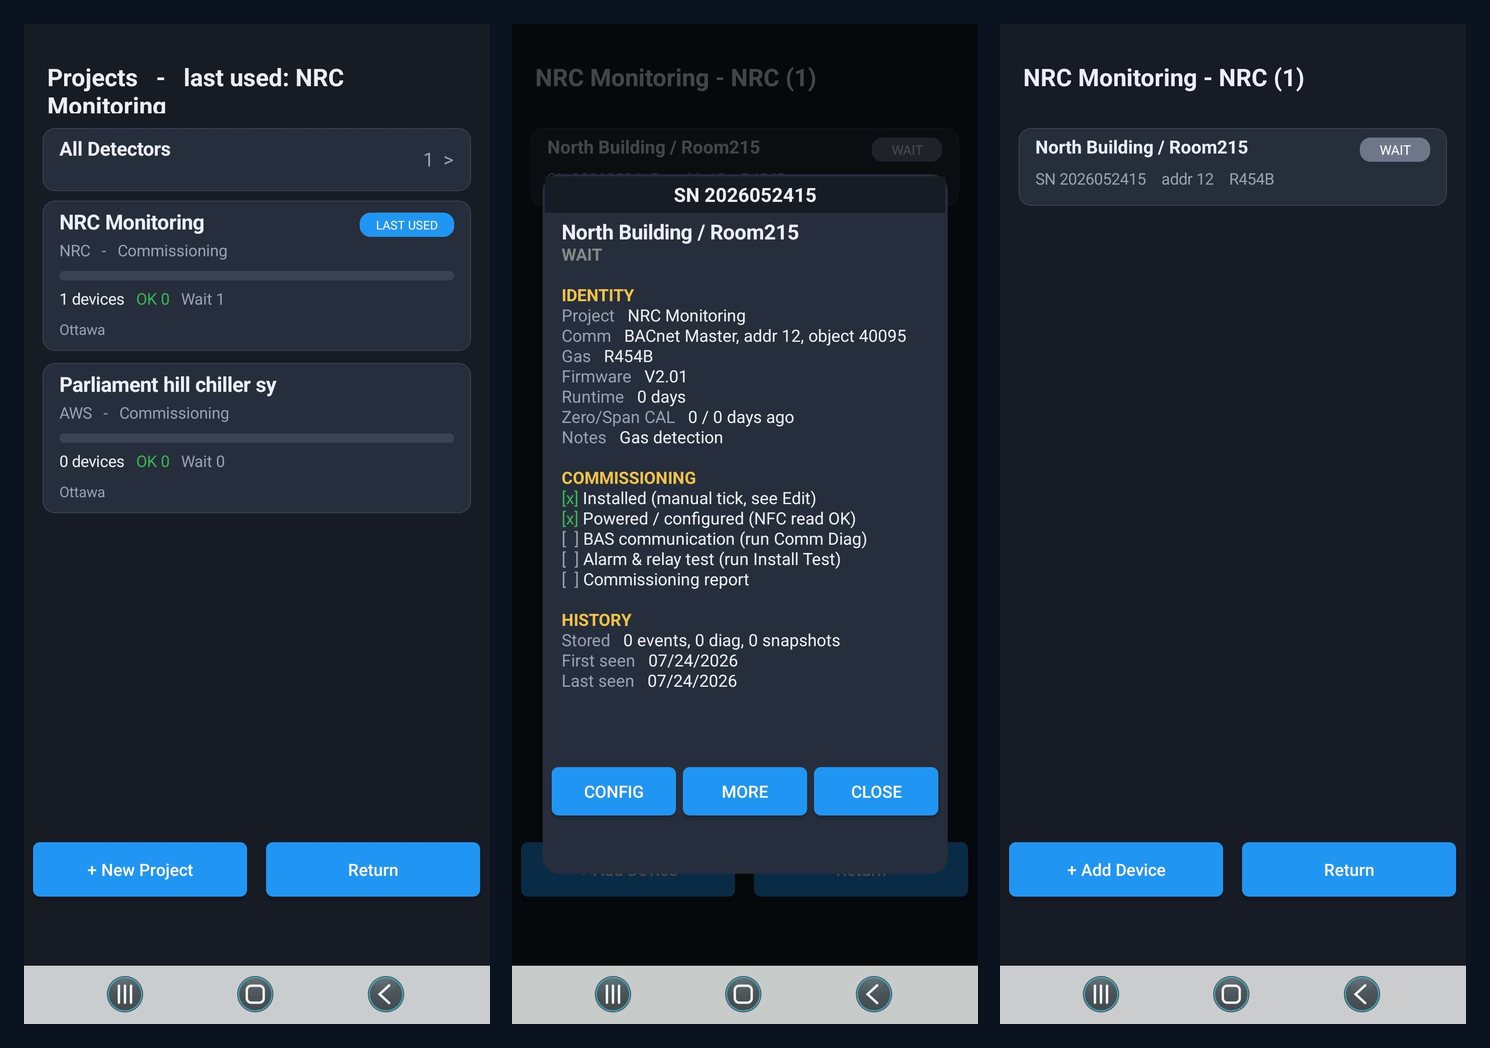Viewport: 1490px width, 1048px height.
Task: Click '0 devices' in Parliament hill card
Action: [92, 461]
